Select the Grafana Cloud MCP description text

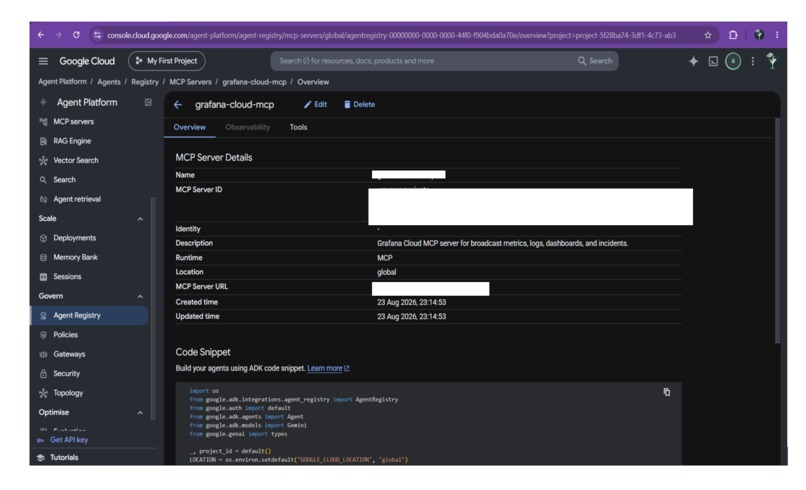point(502,244)
